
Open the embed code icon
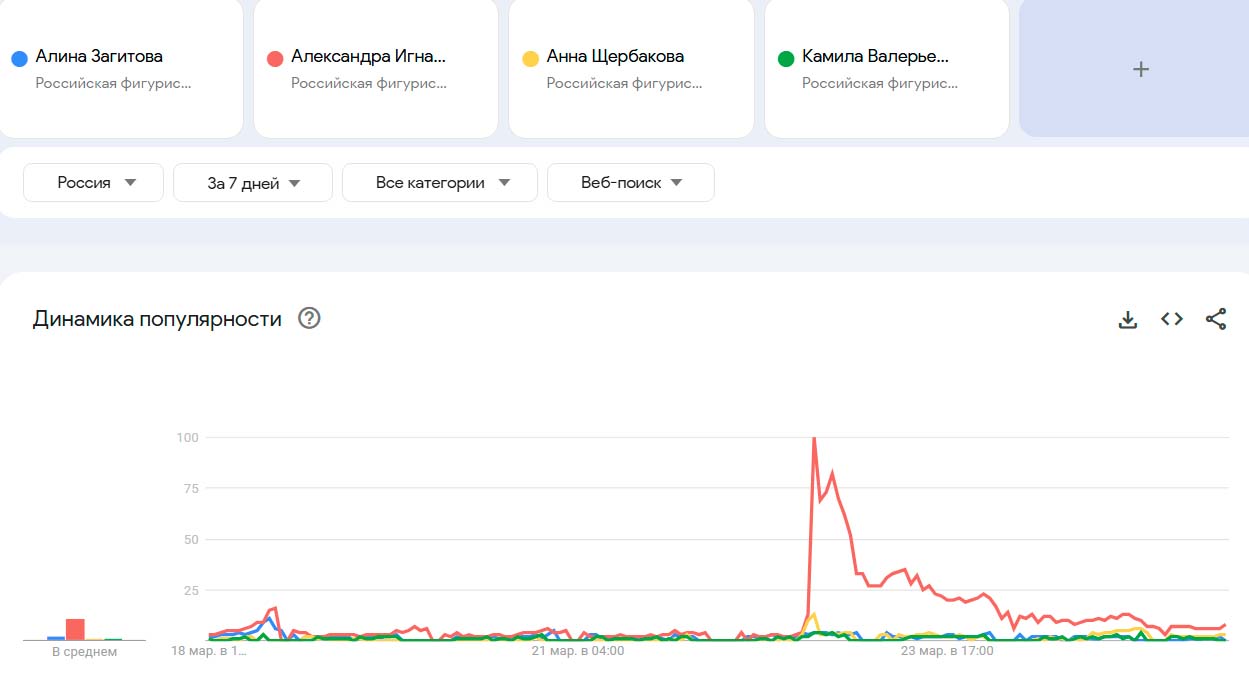click(1172, 319)
